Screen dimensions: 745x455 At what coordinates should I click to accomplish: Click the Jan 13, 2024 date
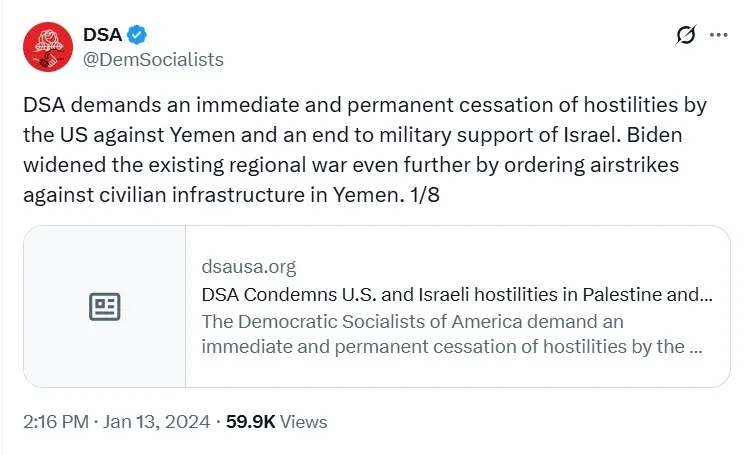click(160, 422)
